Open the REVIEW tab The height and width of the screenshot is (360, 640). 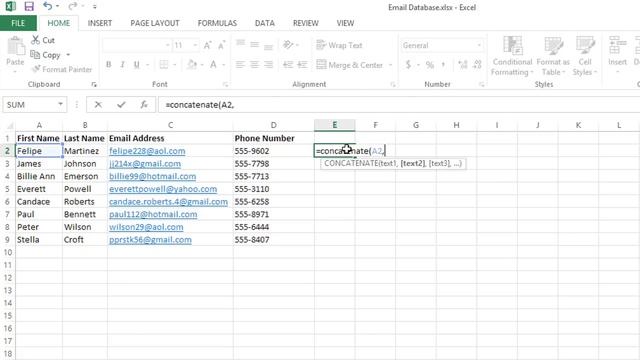(x=306, y=23)
